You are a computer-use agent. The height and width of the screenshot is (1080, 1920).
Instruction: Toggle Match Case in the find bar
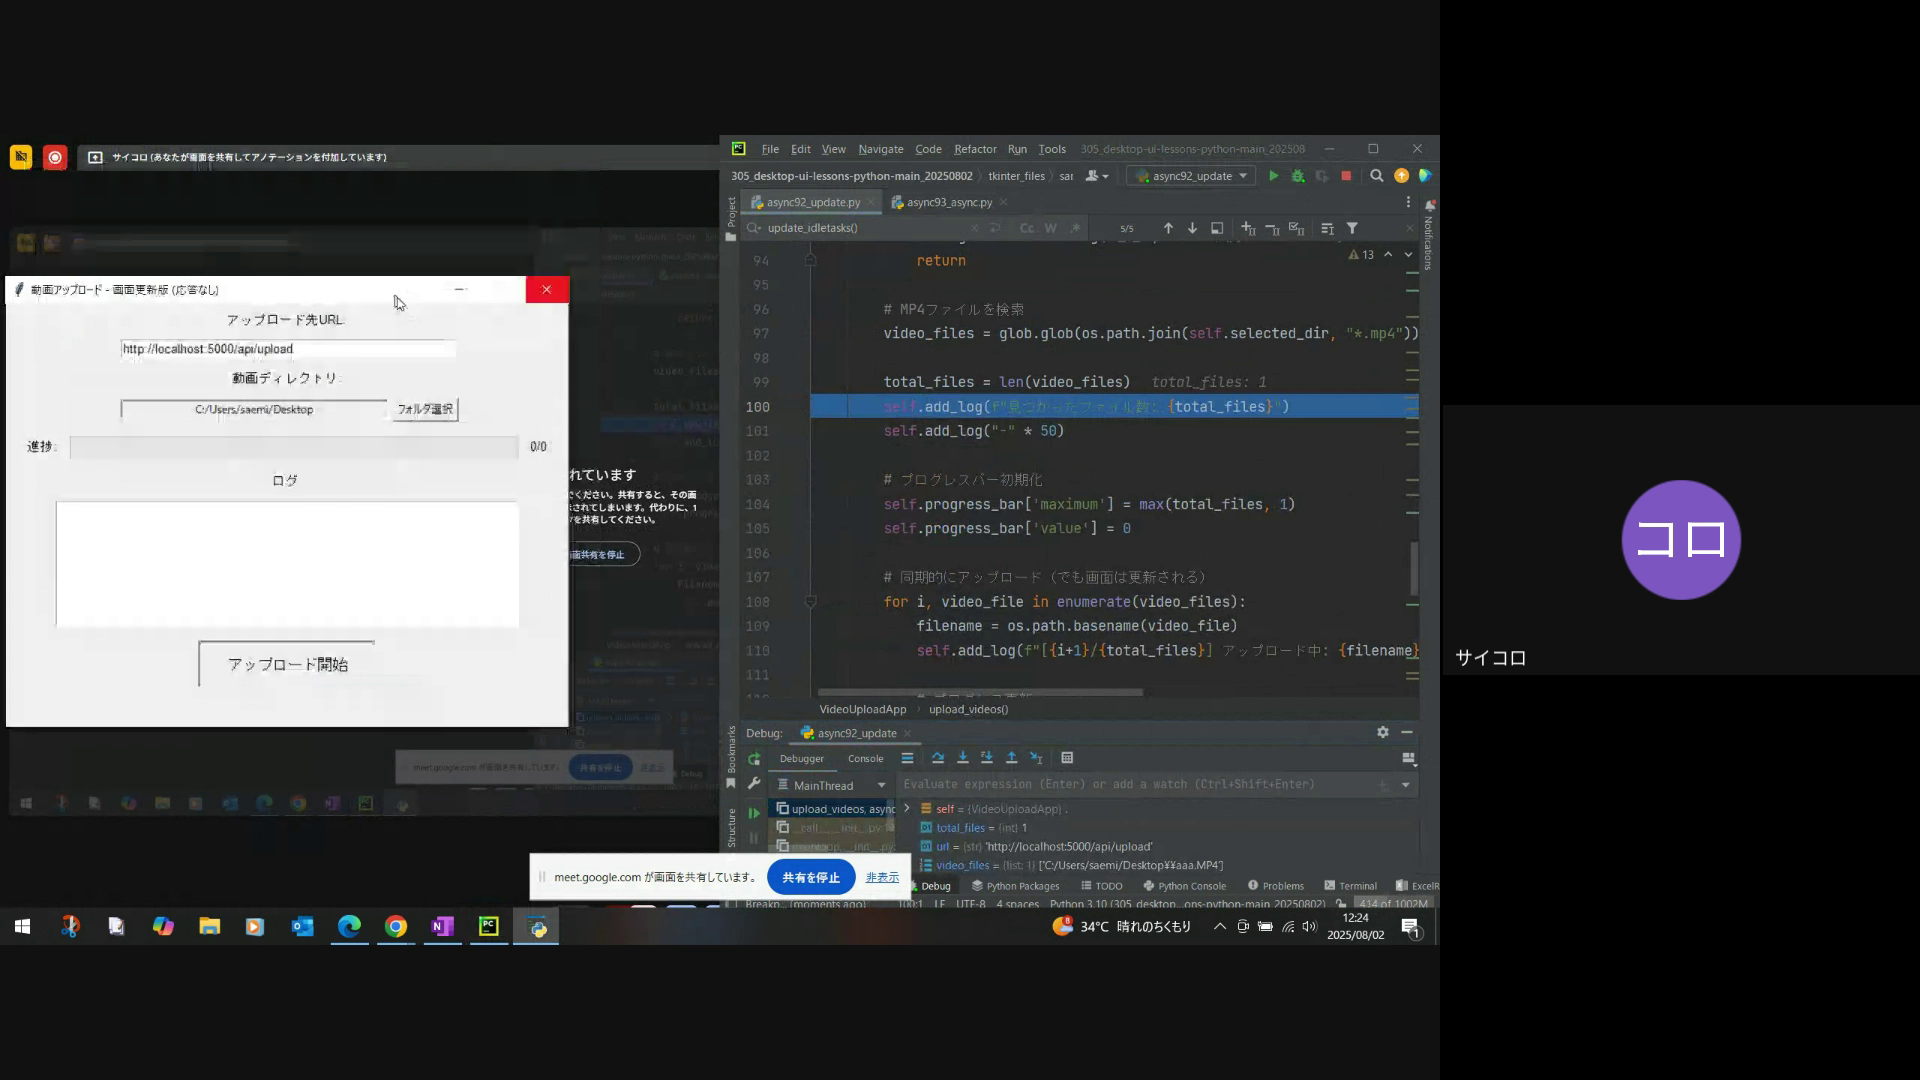click(x=1026, y=228)
